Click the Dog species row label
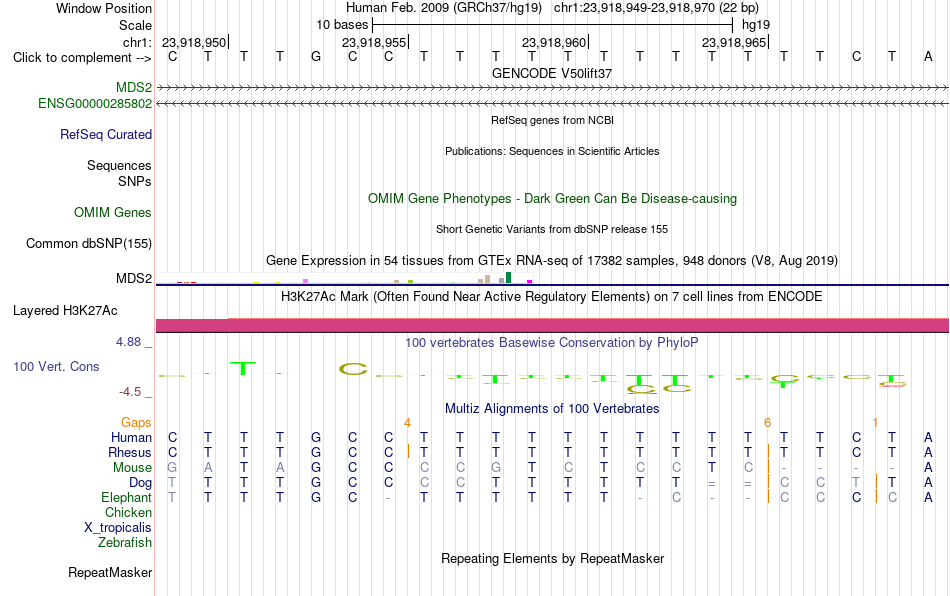The width and height of the screenshot is (950, 596). tap(140, 483)
